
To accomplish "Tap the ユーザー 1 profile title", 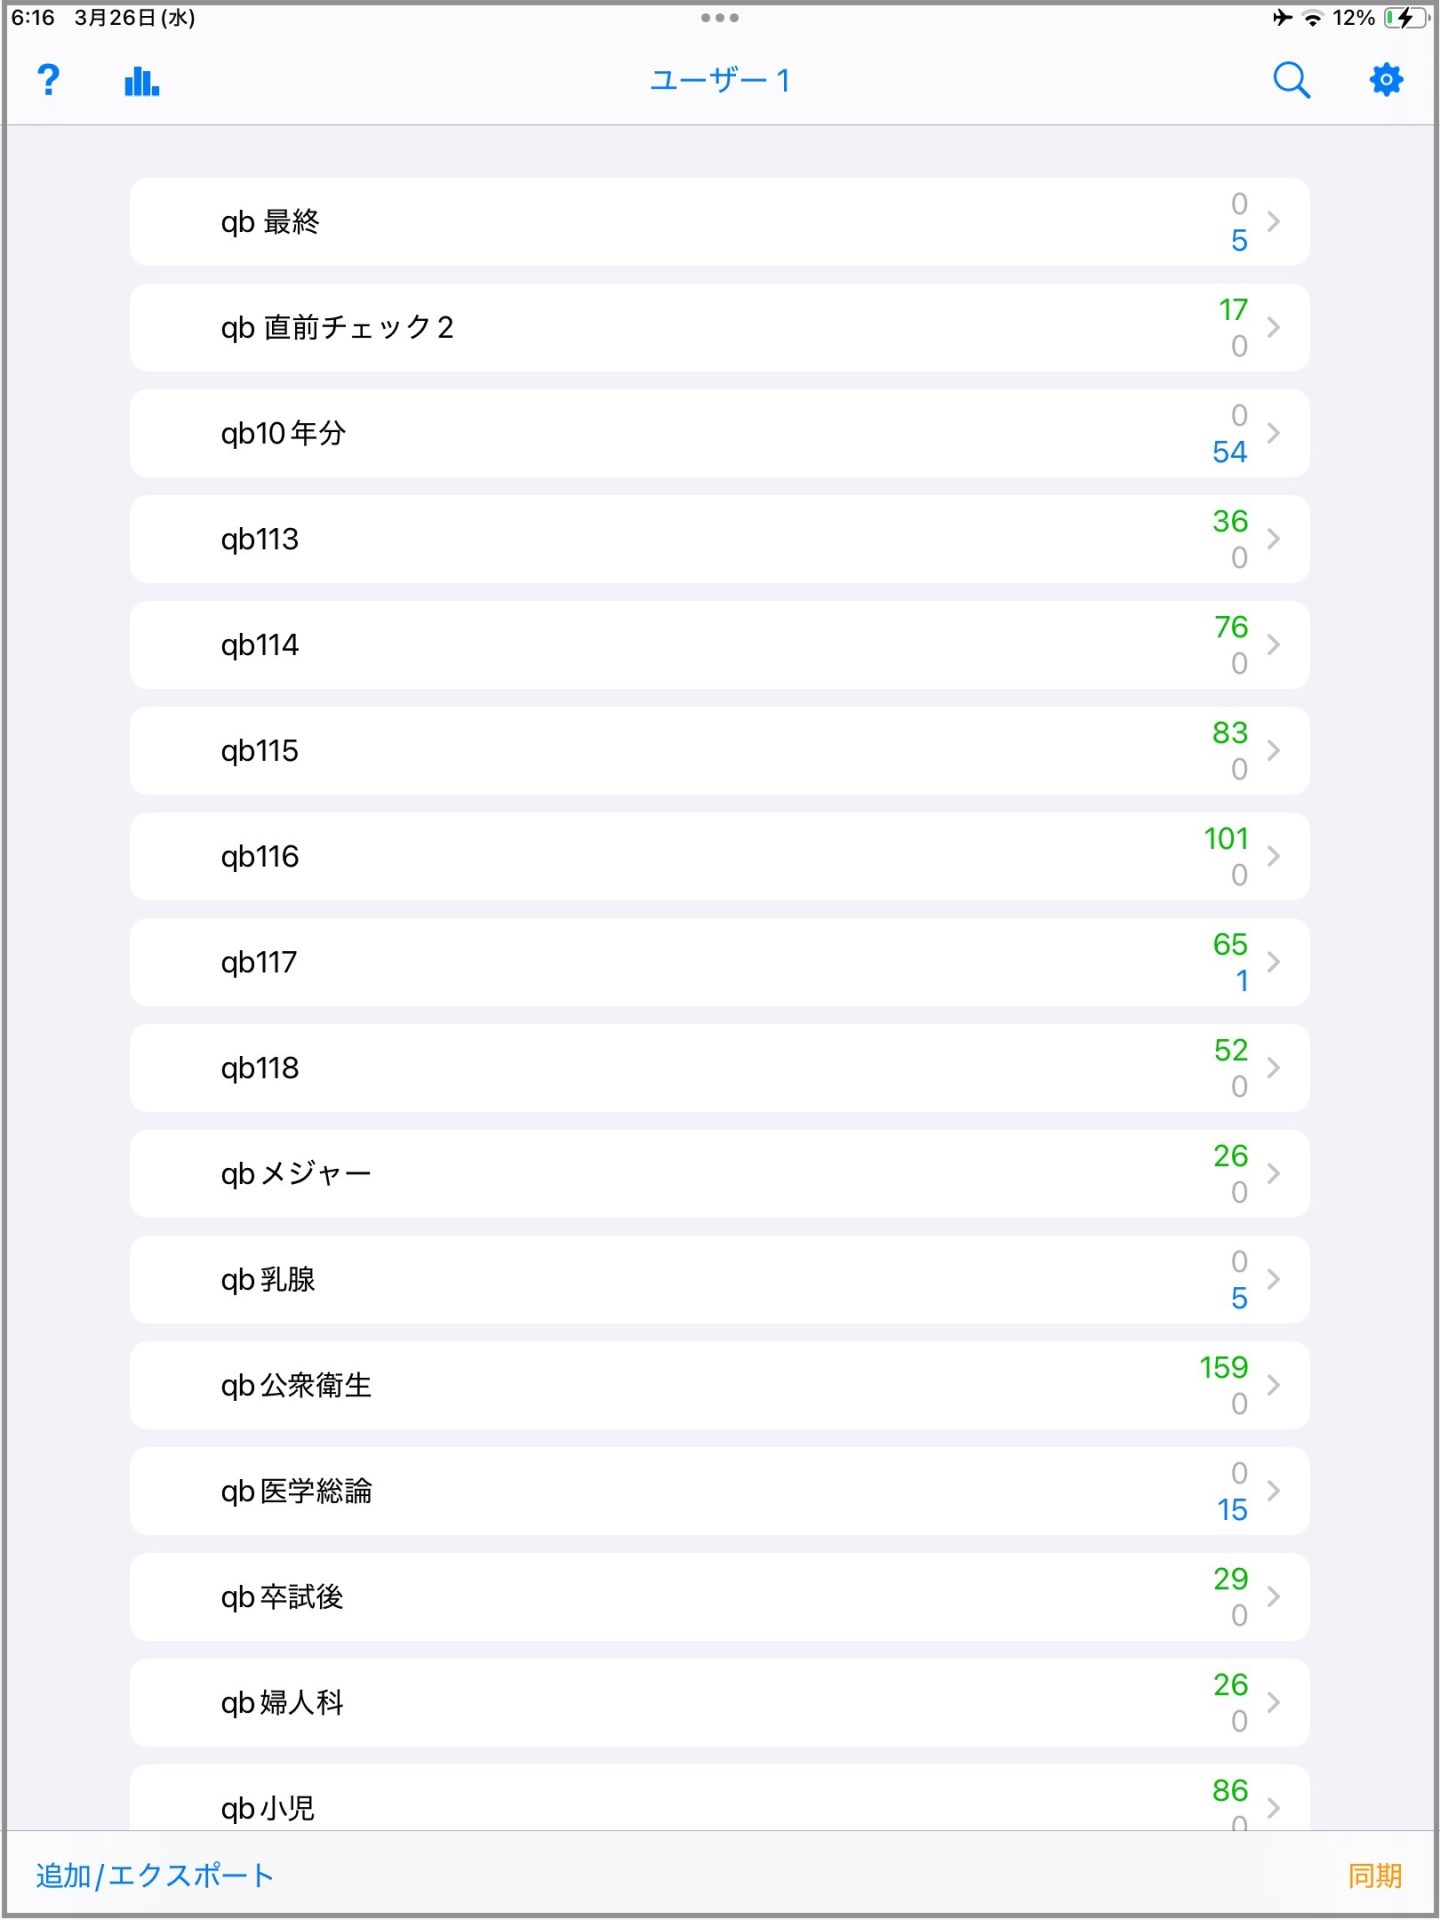I will pyautogui.click(x=720, y=80).
